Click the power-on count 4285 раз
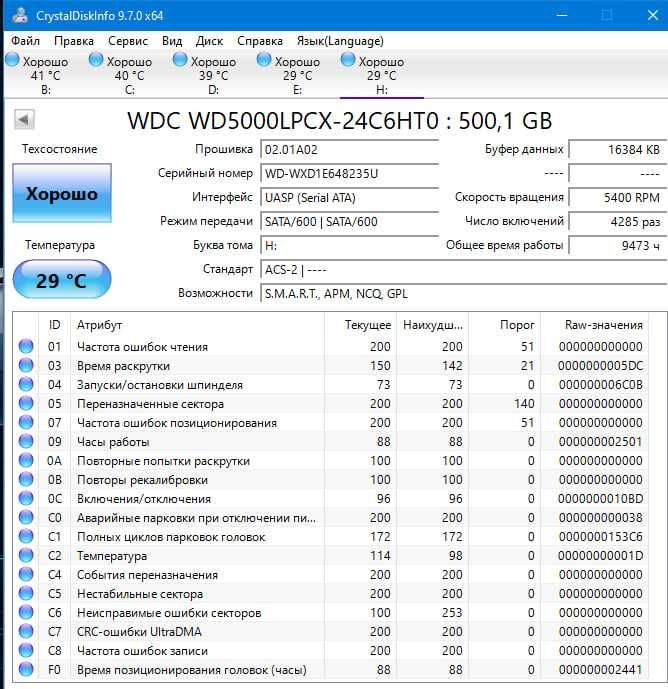The height and width of the screenshot is (689, 668). click(x=618, y=221)
